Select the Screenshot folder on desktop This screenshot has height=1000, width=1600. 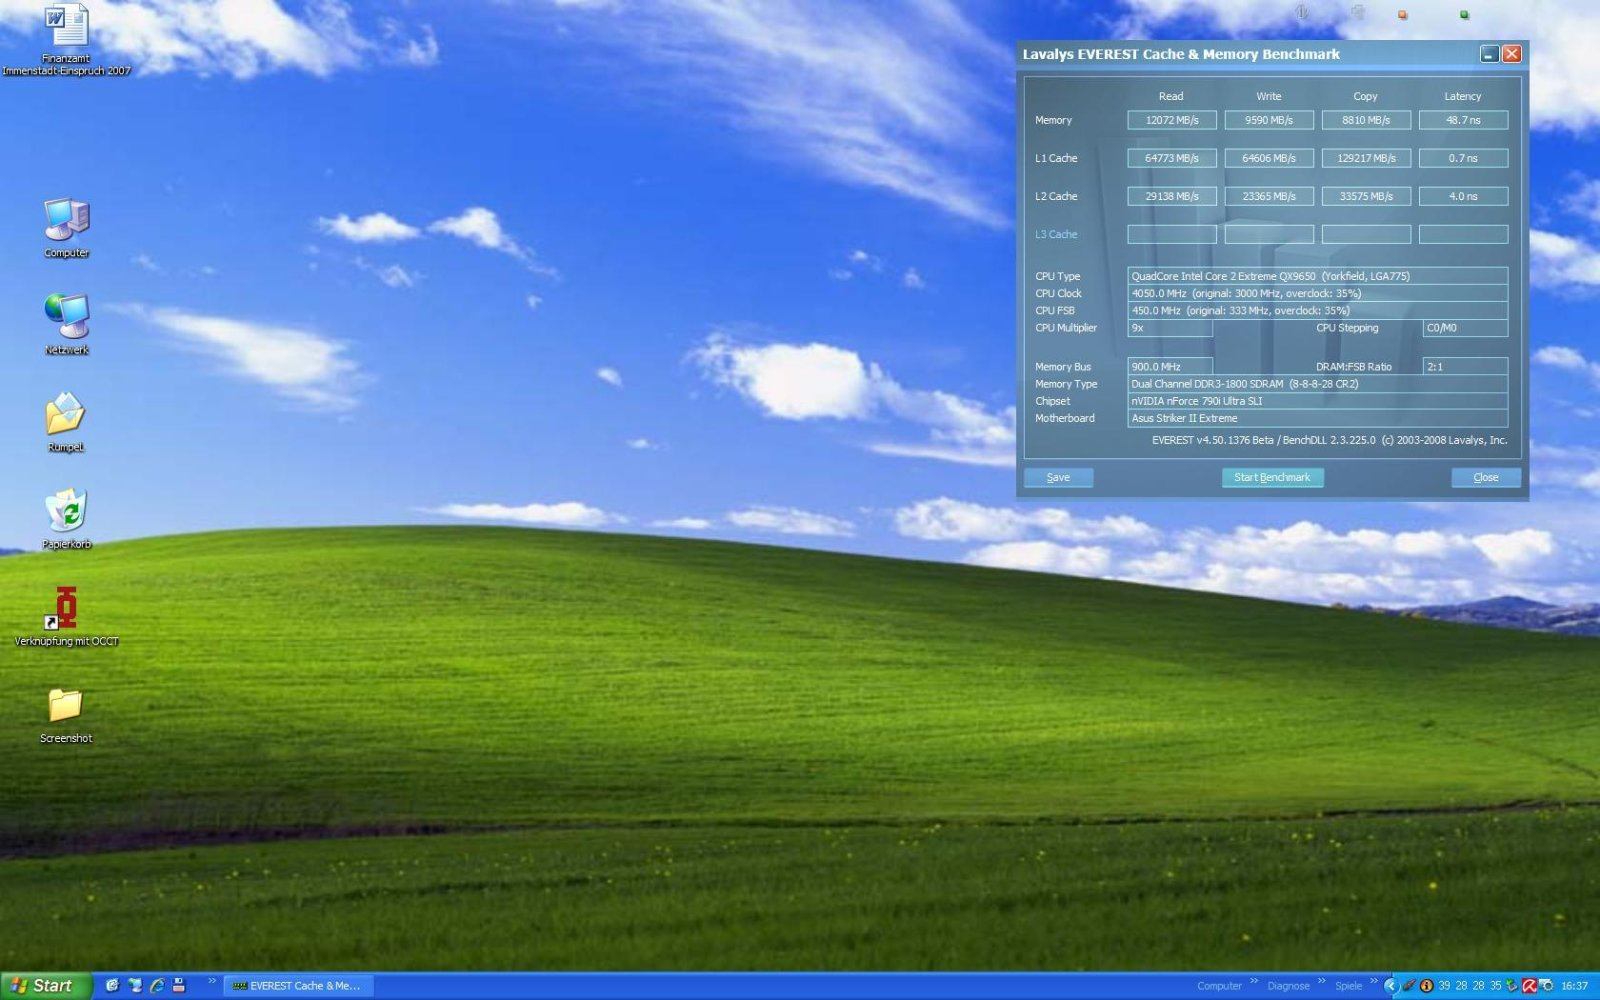click(66, 714)
